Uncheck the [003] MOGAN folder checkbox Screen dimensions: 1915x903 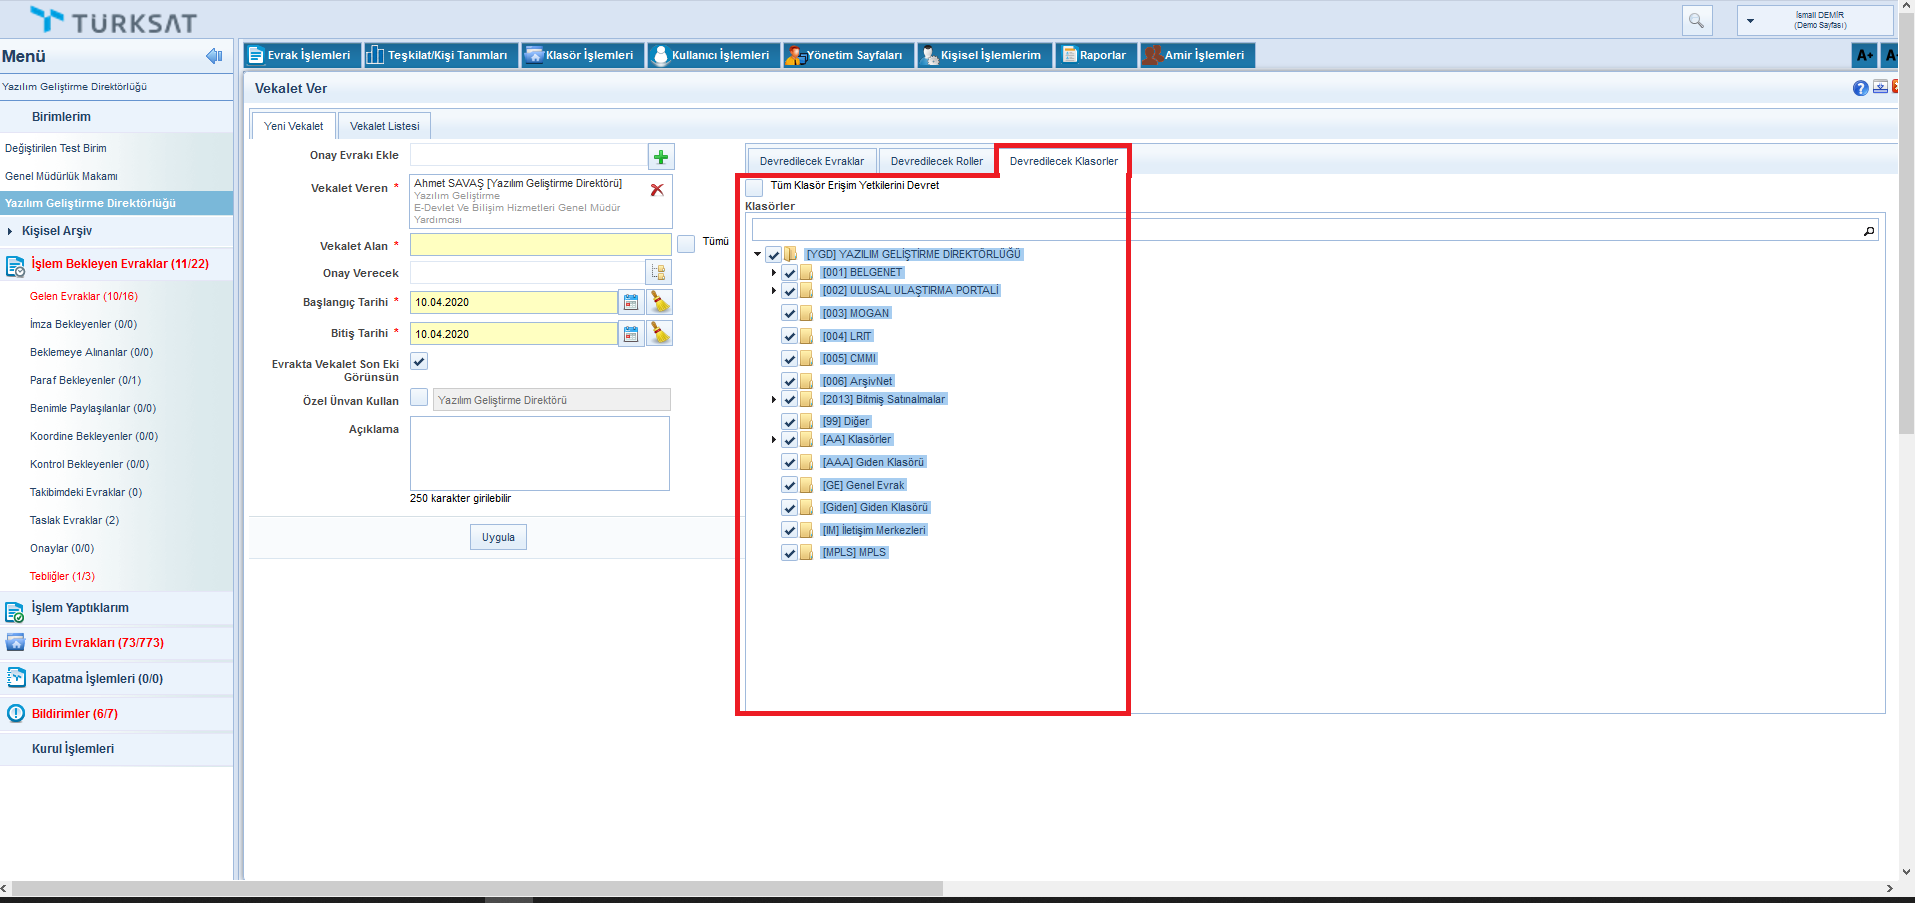(789, 314)
